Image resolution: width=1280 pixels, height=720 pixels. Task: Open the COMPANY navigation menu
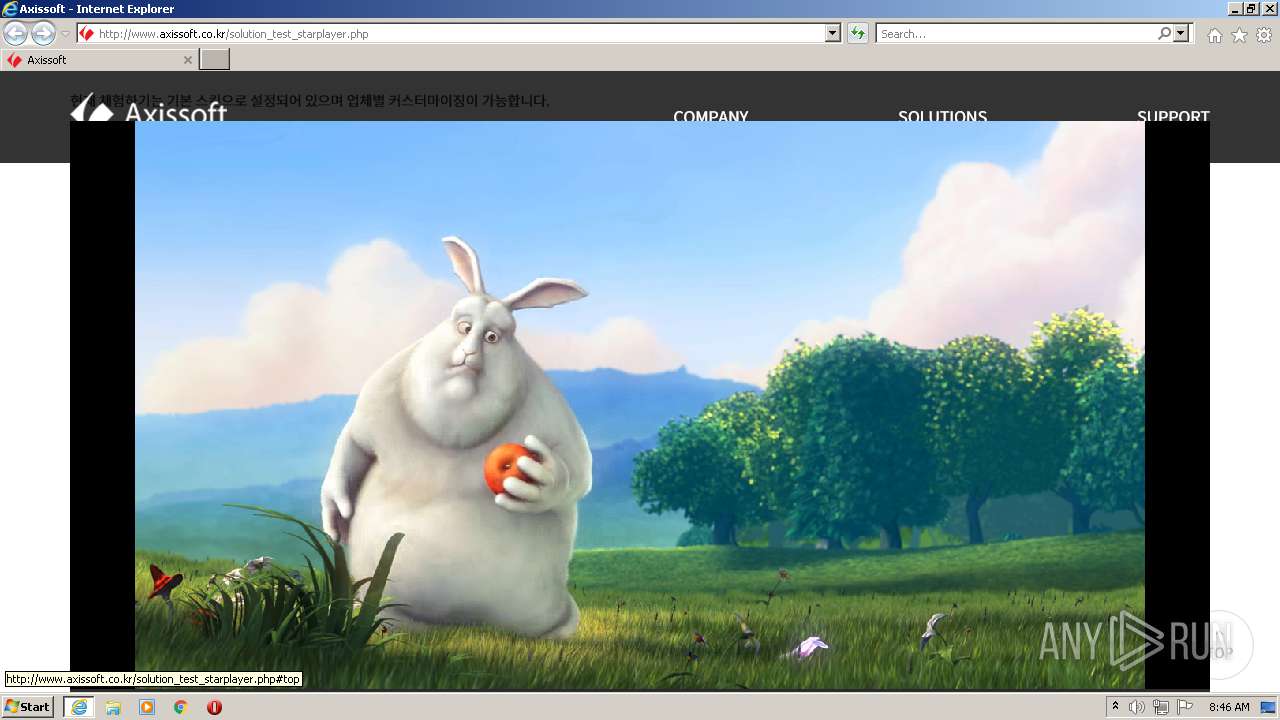711,116
